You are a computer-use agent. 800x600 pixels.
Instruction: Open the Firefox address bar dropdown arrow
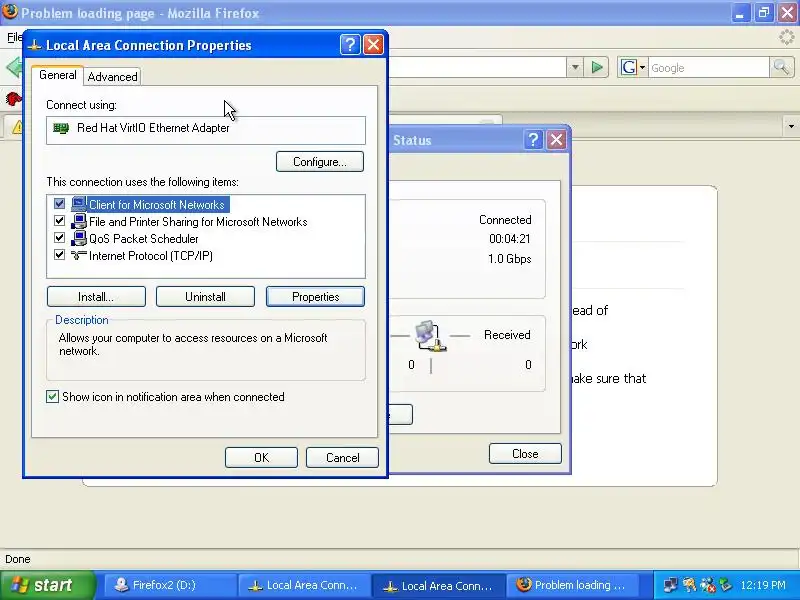pos(575,67)
